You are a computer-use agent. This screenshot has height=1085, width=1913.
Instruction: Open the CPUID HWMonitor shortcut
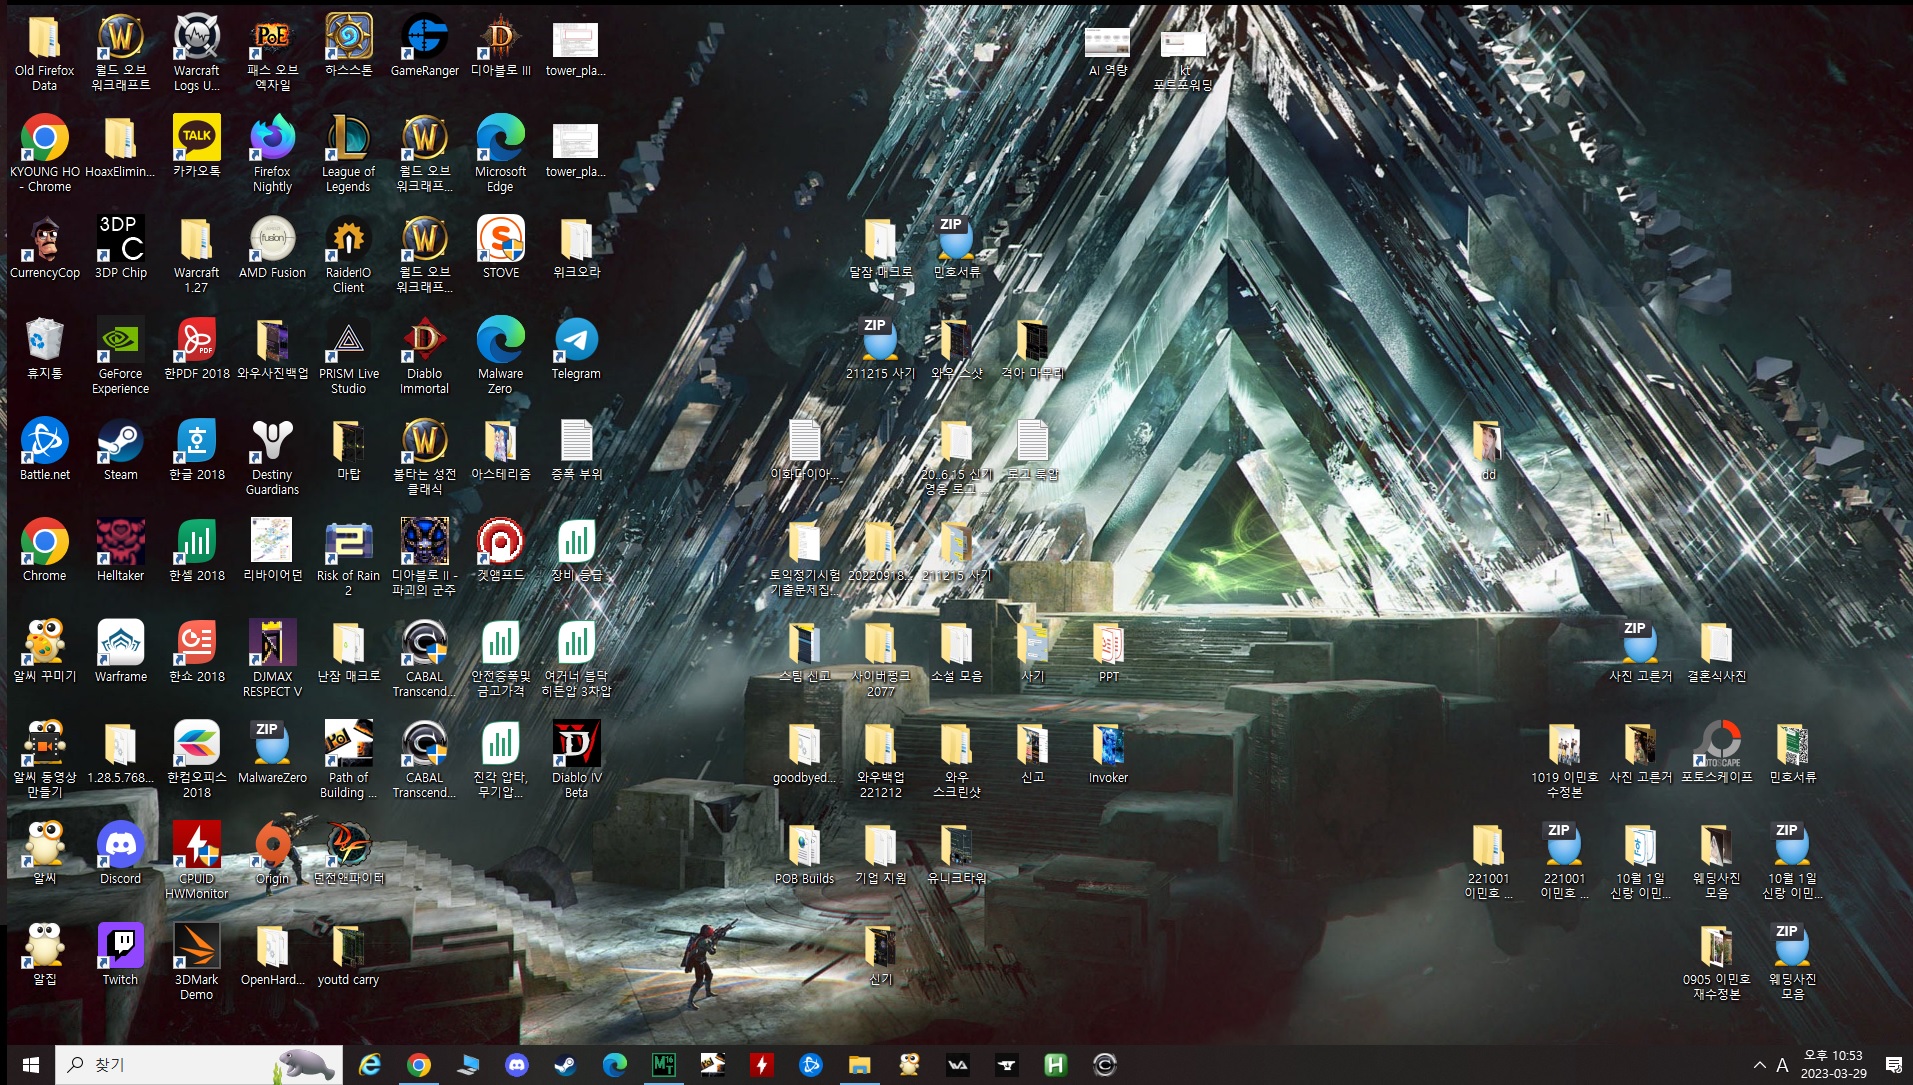click(196, 861)
